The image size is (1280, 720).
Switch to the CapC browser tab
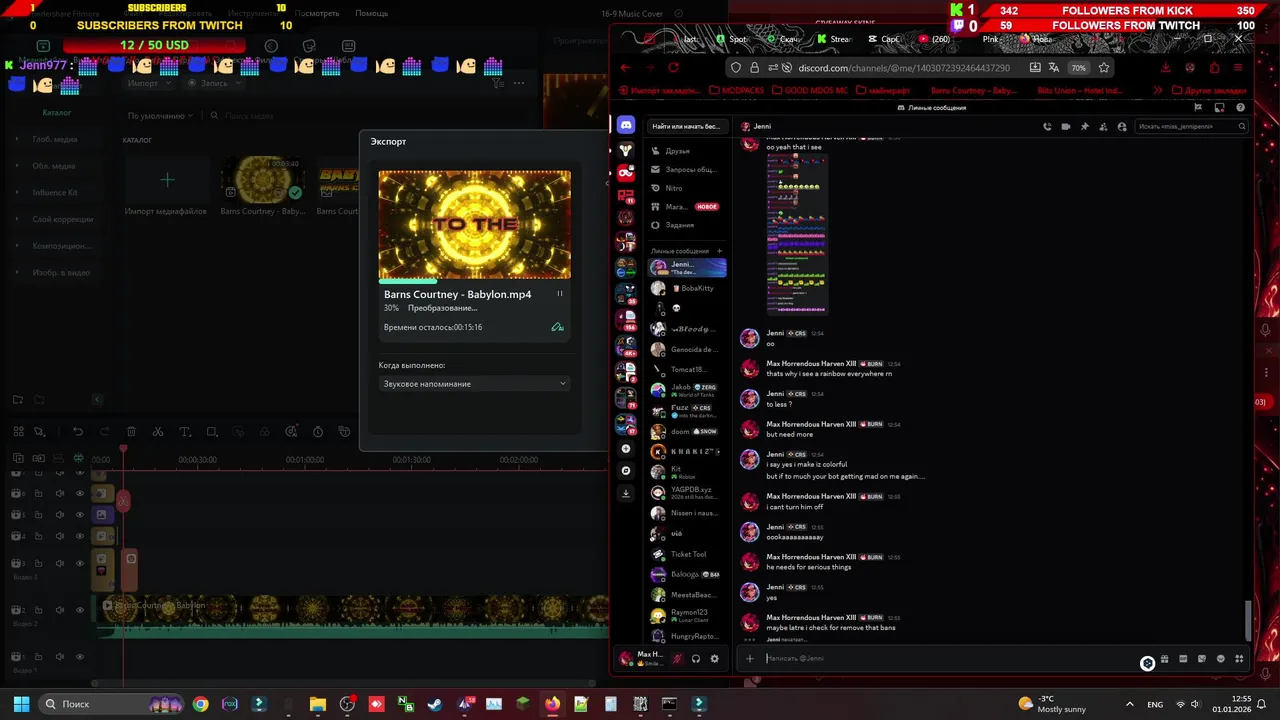coord(884,39)
